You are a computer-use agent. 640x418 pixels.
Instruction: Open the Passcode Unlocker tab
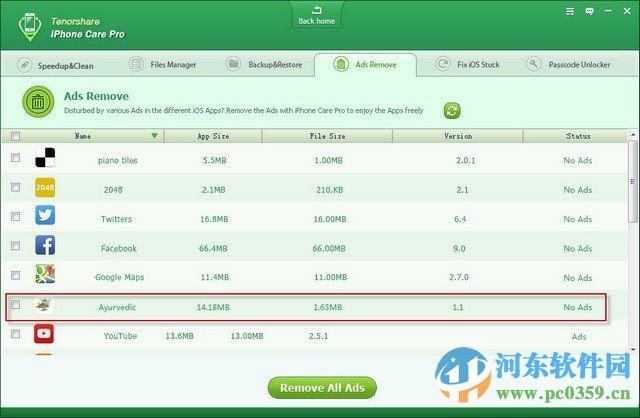568,64
